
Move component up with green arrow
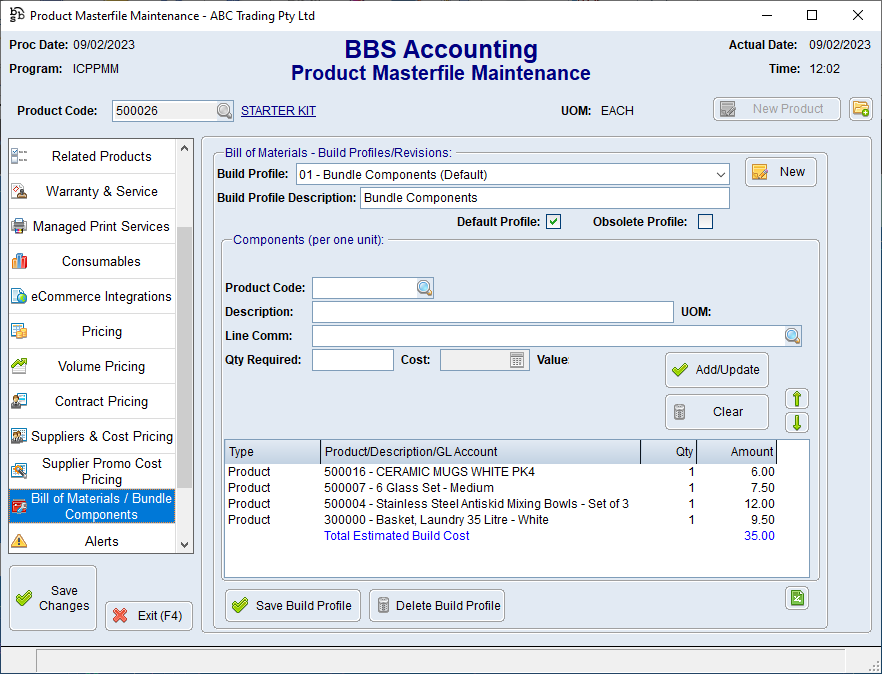pos(797,399)
